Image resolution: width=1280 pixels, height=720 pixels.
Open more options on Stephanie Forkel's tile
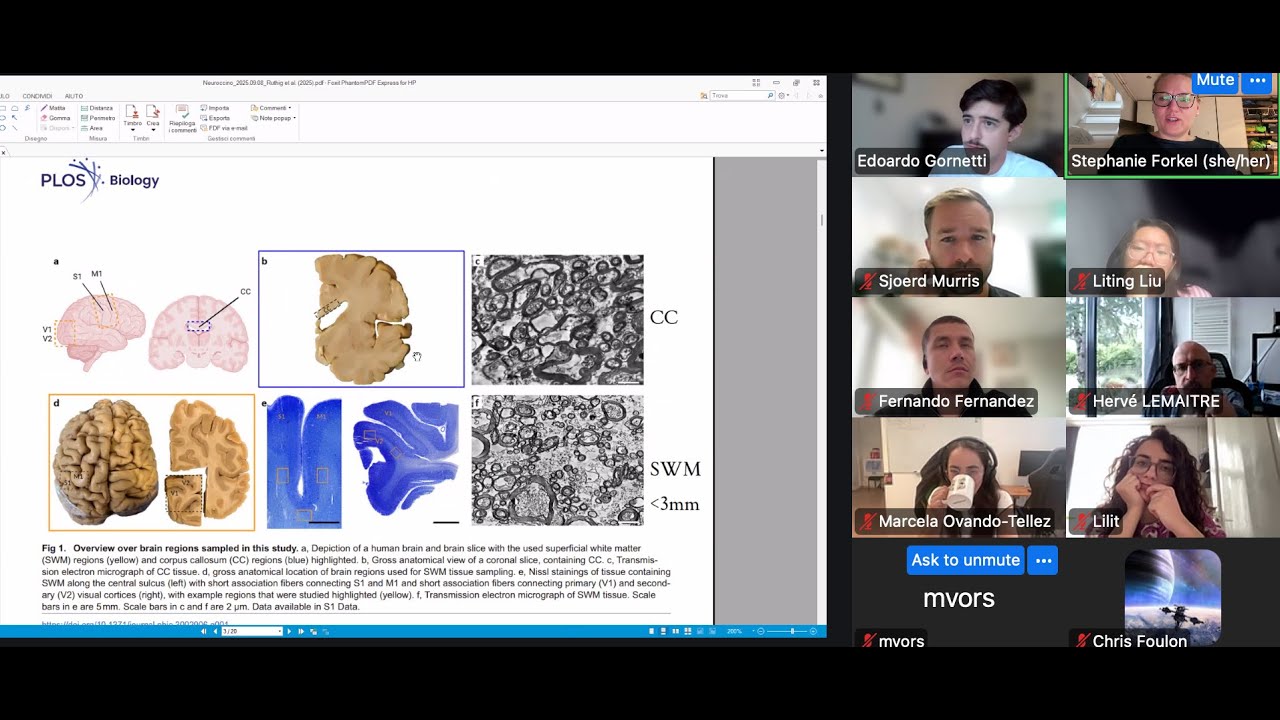pyautogui.click(x=1258, y=80)
